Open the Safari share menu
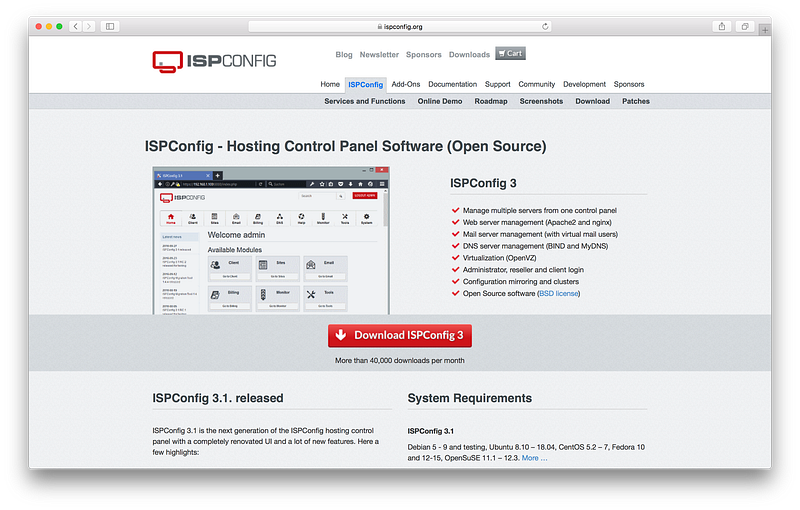 click(721, 27)
